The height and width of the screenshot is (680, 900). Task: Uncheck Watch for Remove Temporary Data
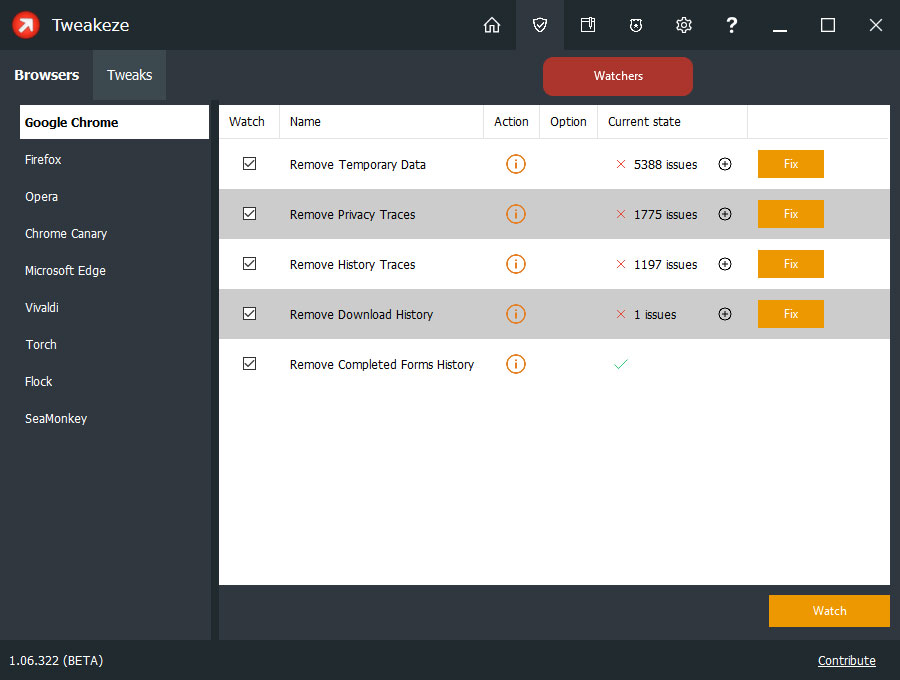(x=249, y=163)
